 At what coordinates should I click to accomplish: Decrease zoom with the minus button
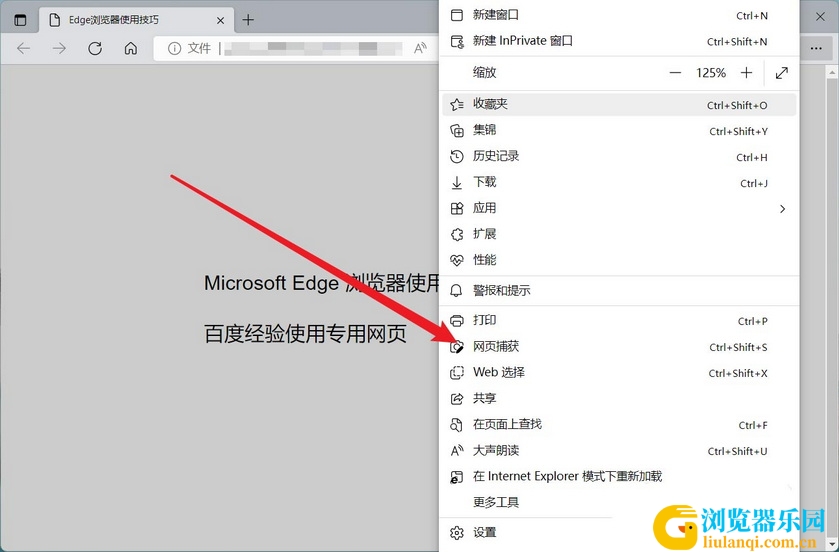click(x=675, y=73)
